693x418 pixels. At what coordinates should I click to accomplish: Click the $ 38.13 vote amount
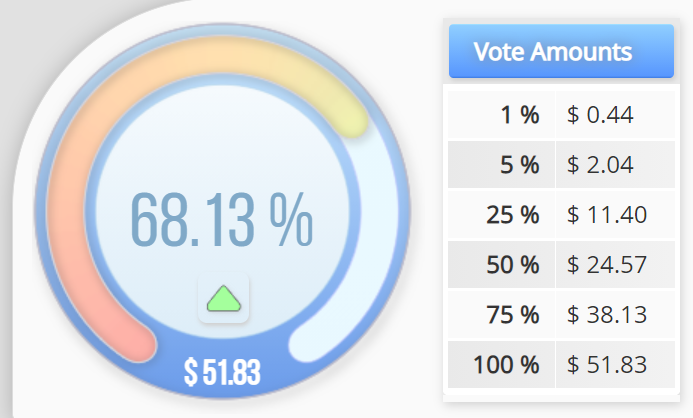click(x=606, y=314)
